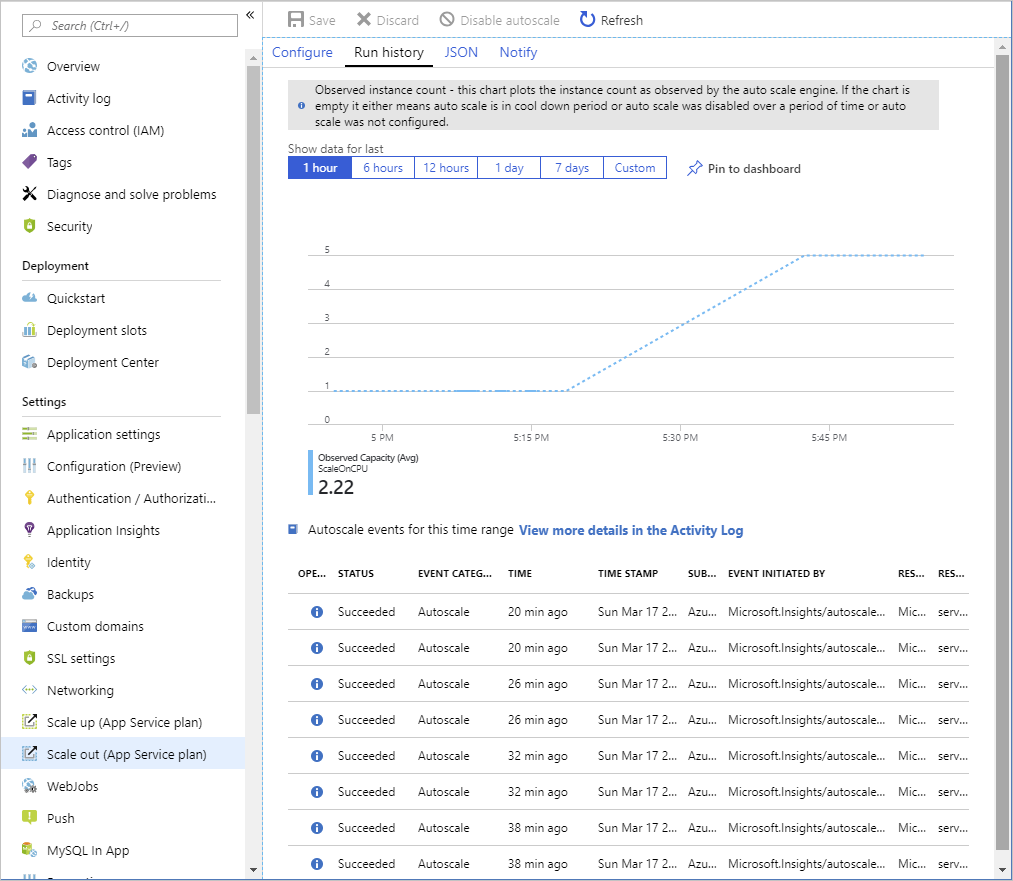Image resolution: width=1013 pixels, height=881 pixels.
Task: Select the Run history tab
Action: pyautogui.click(x=389, y=52)
